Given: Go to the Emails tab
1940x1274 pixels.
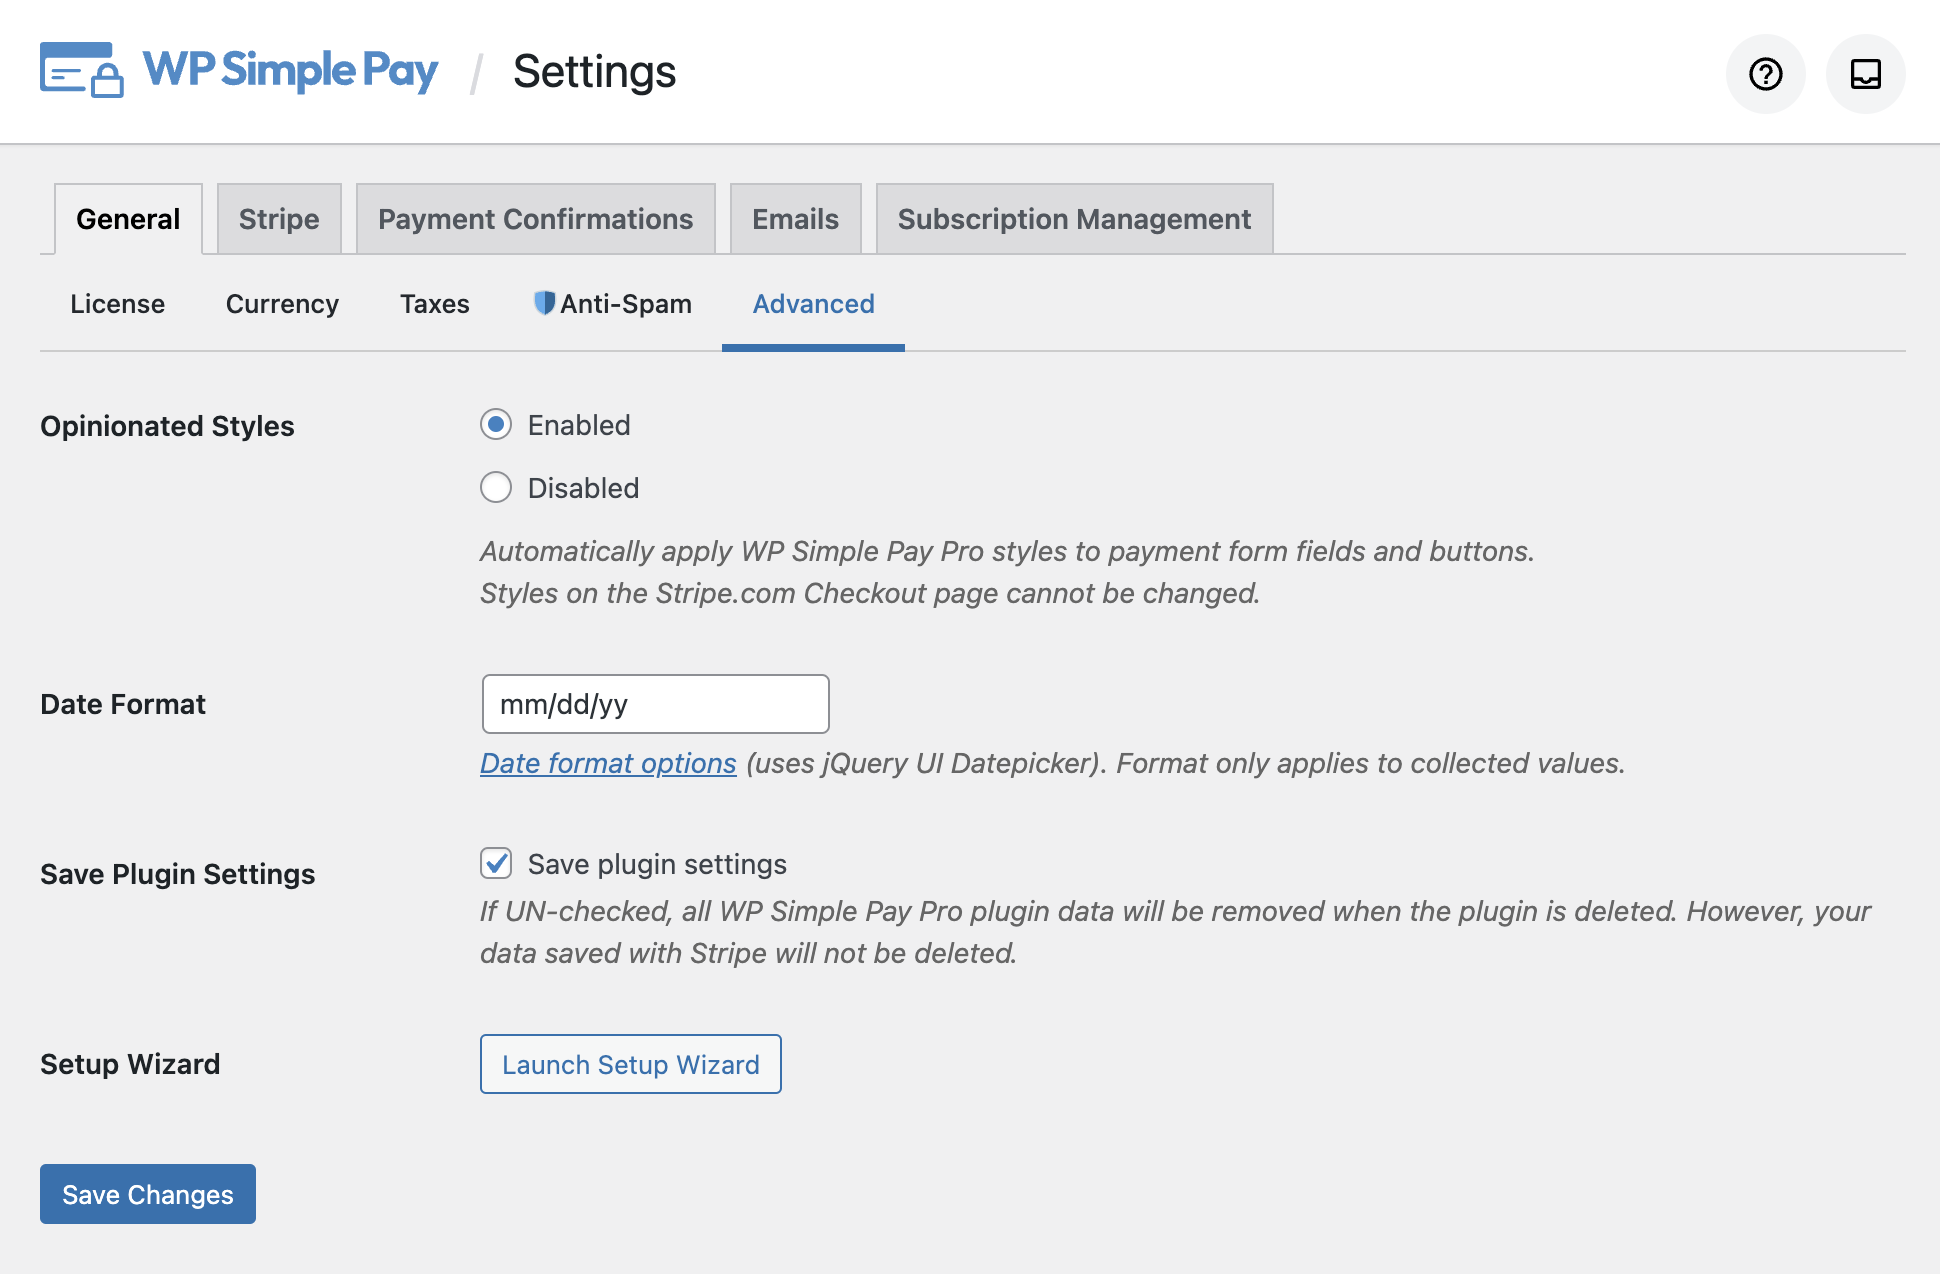Looking at the screenshot, I should point(795,218).
